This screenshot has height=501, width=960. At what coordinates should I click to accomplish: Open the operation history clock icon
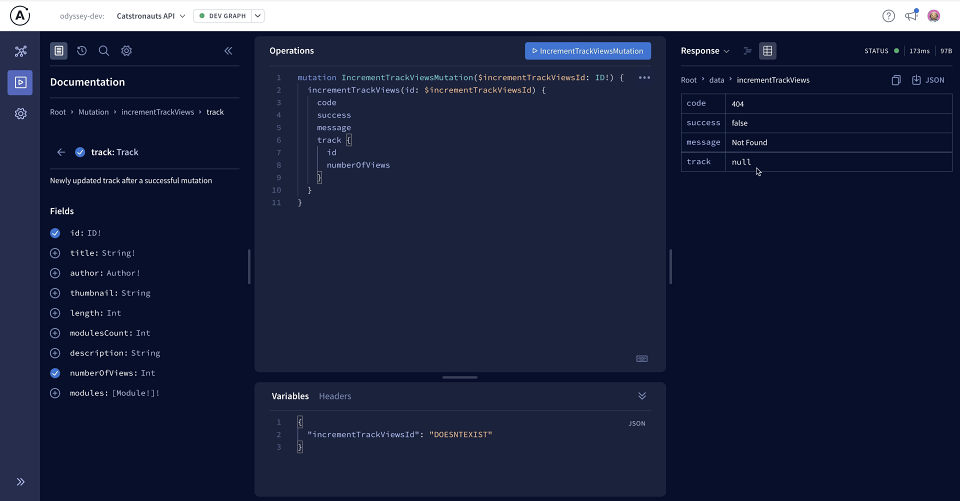tap(81, 51)
